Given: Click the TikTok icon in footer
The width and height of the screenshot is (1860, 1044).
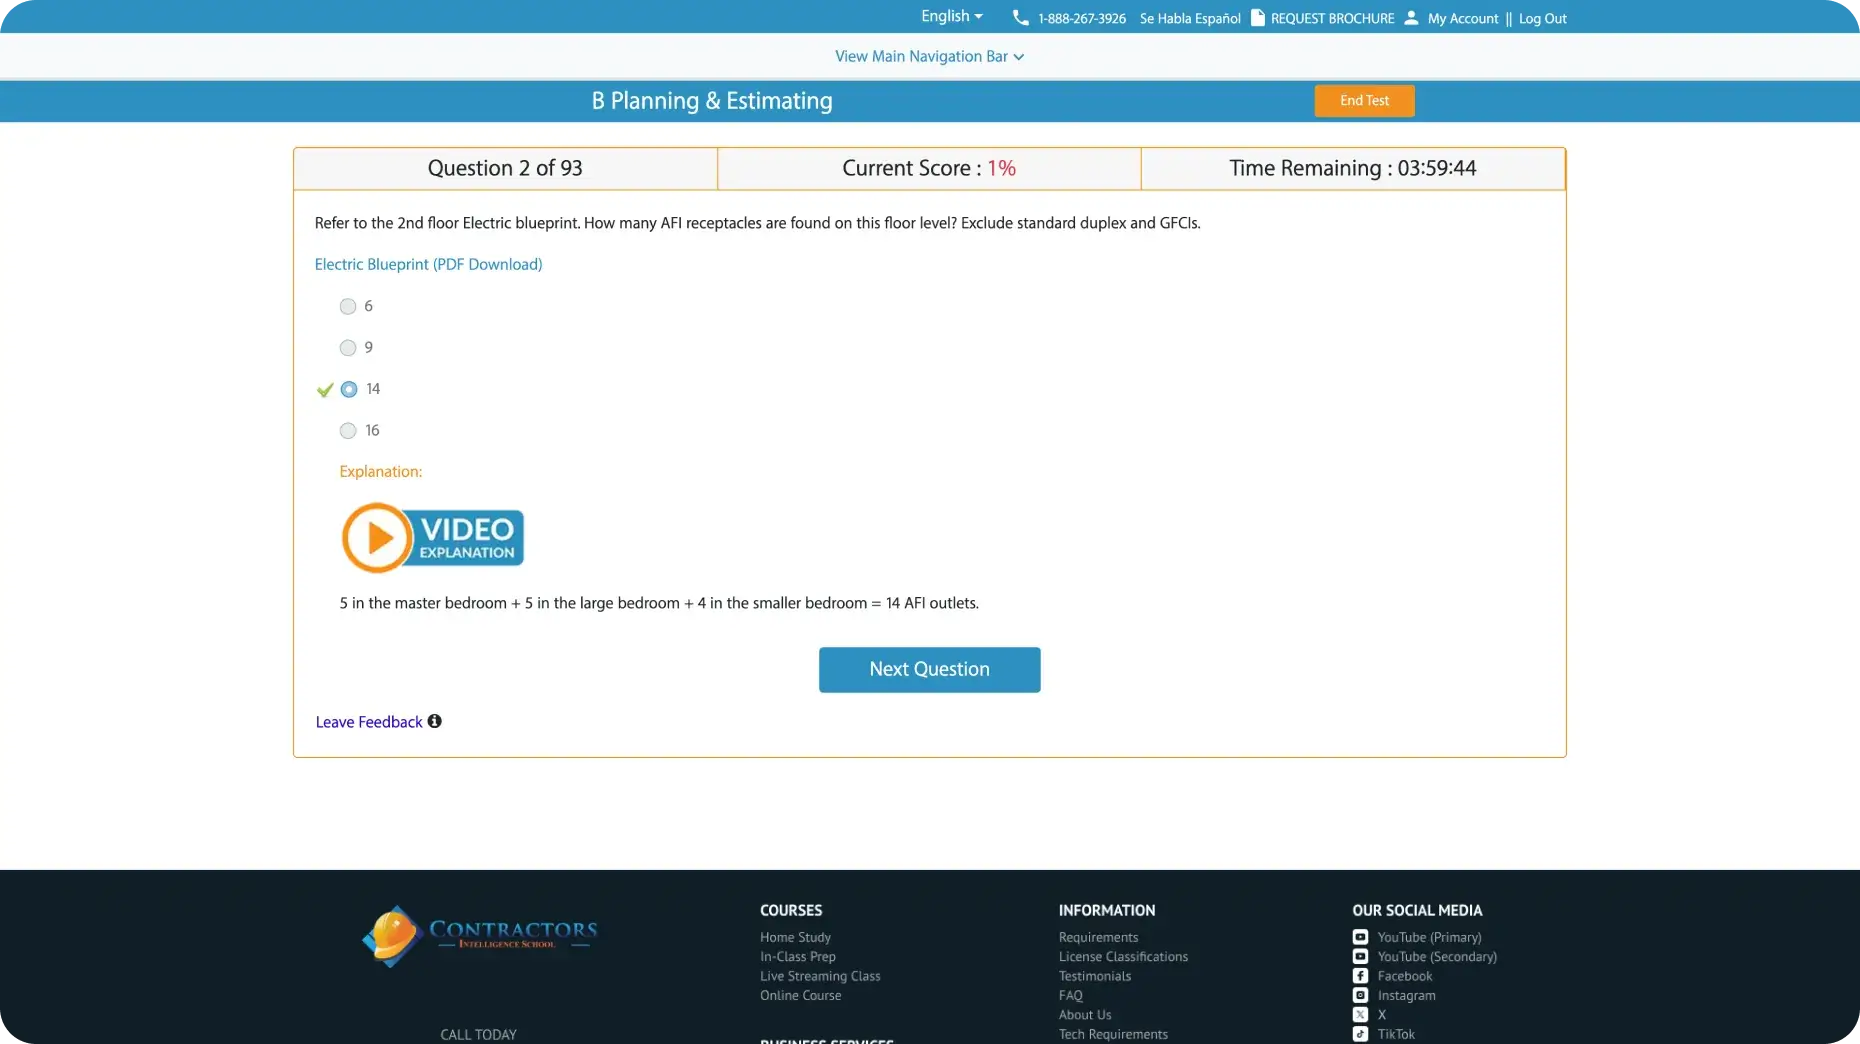Looking at the screenshot, I should [1360, 1034].
